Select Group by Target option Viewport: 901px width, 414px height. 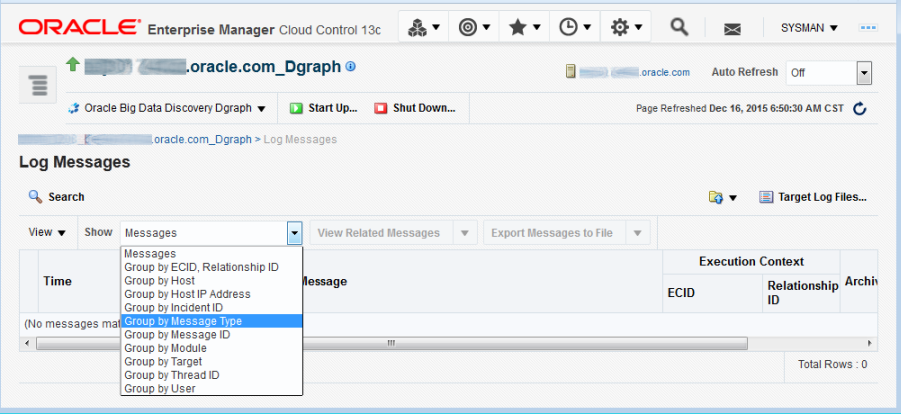(x=211, y=362)
